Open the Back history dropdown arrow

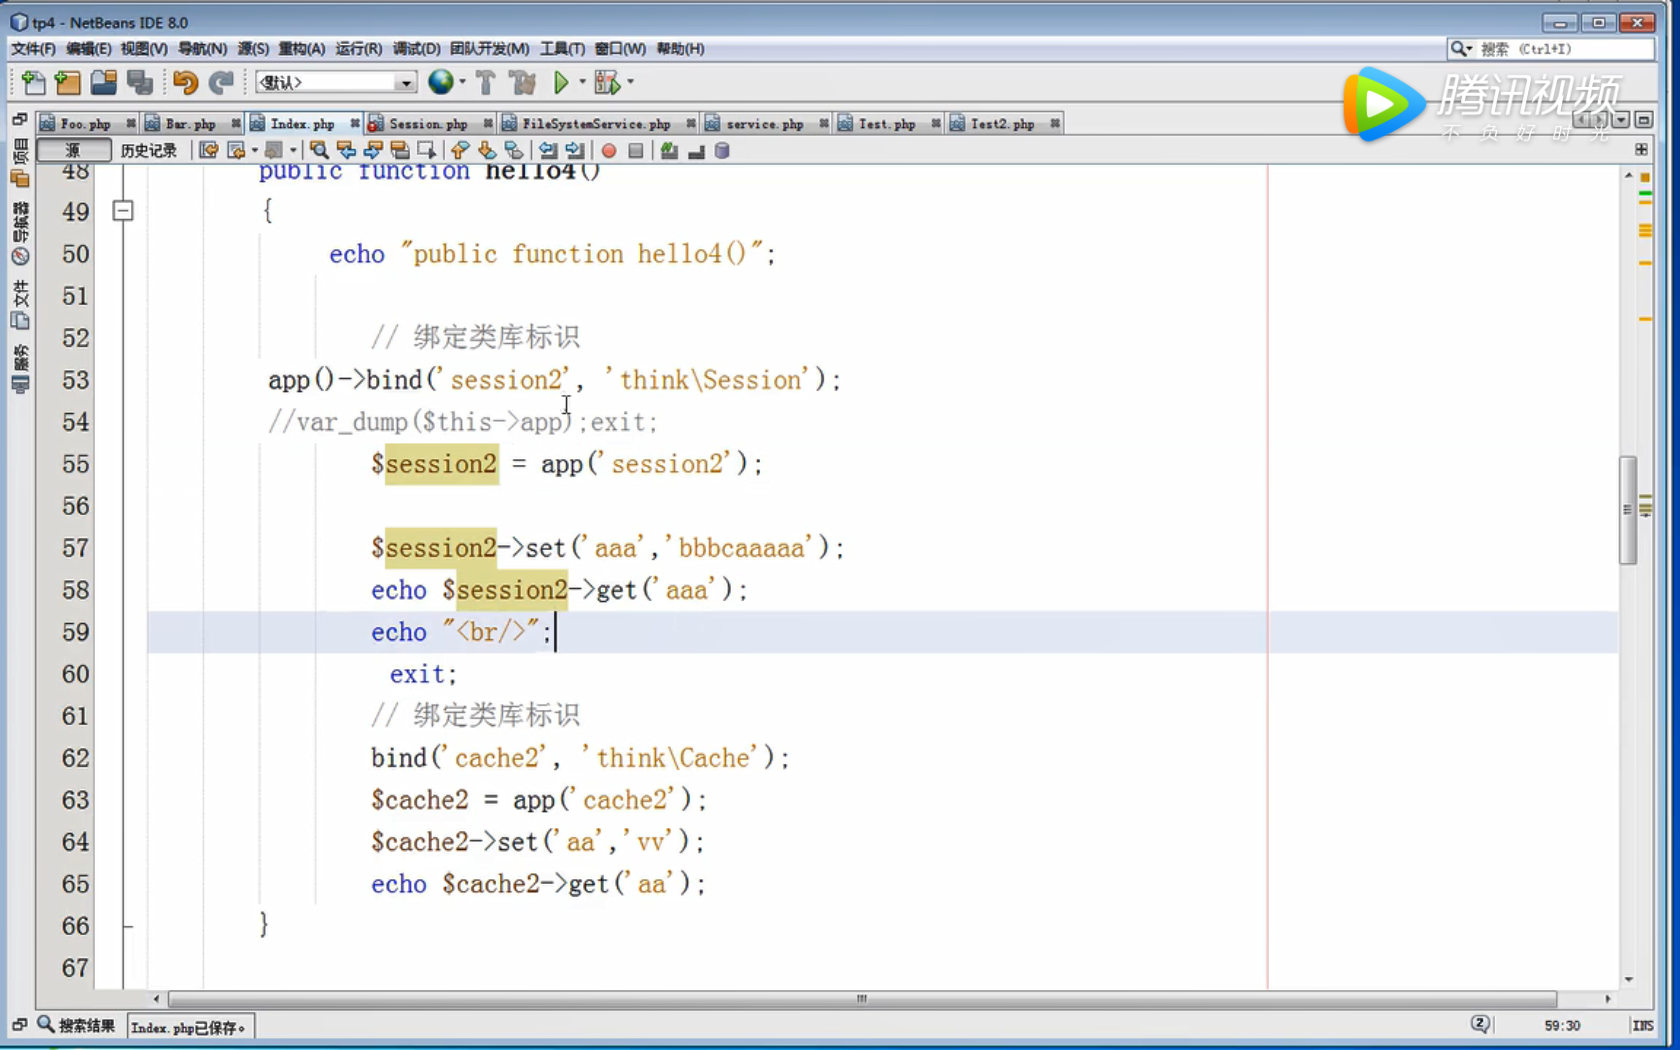pos(254,151)
